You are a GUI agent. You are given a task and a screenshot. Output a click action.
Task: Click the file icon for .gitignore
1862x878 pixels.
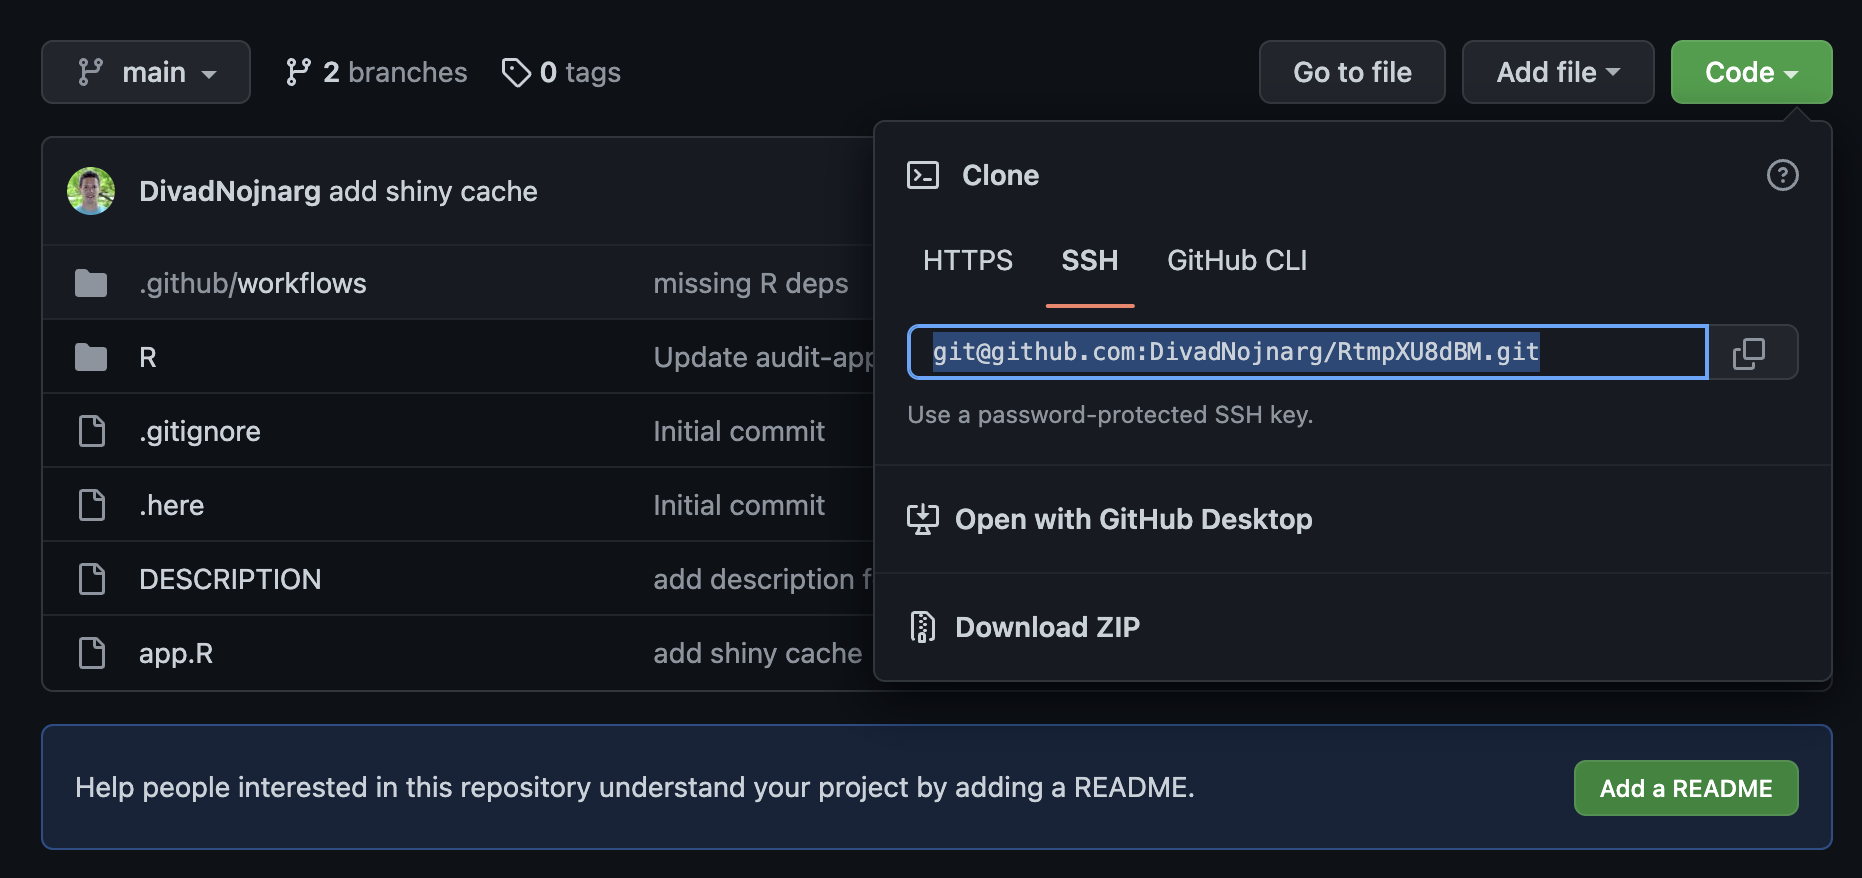pyautogui.click(x=92, y=431)
